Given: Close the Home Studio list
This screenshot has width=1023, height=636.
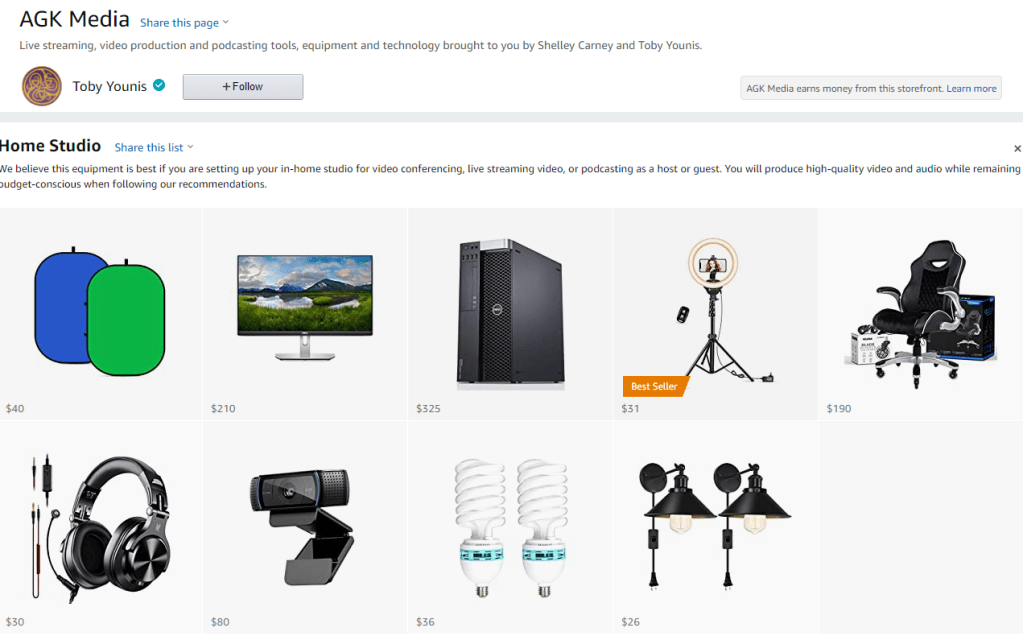Looking at the screenshot, I should pyautogui.click(x=1017, y=149).
